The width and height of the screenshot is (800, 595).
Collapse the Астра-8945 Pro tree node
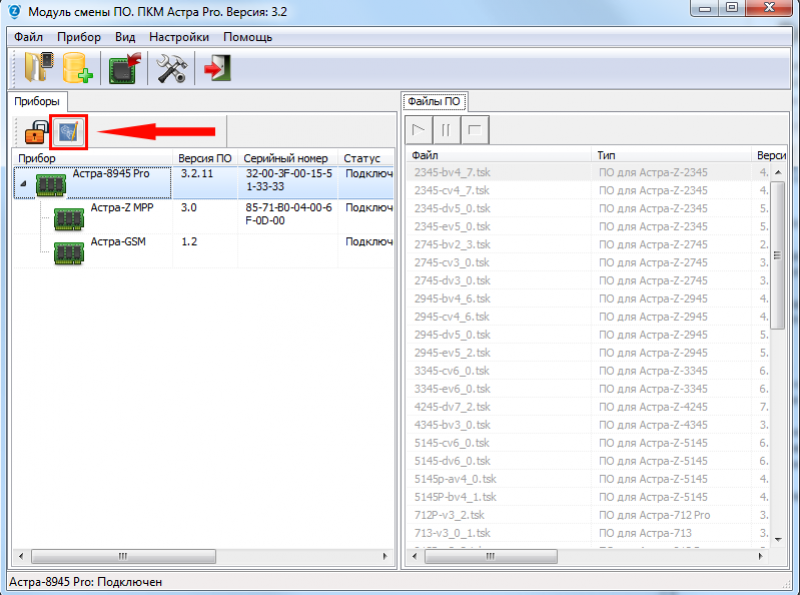click(23, 183)
